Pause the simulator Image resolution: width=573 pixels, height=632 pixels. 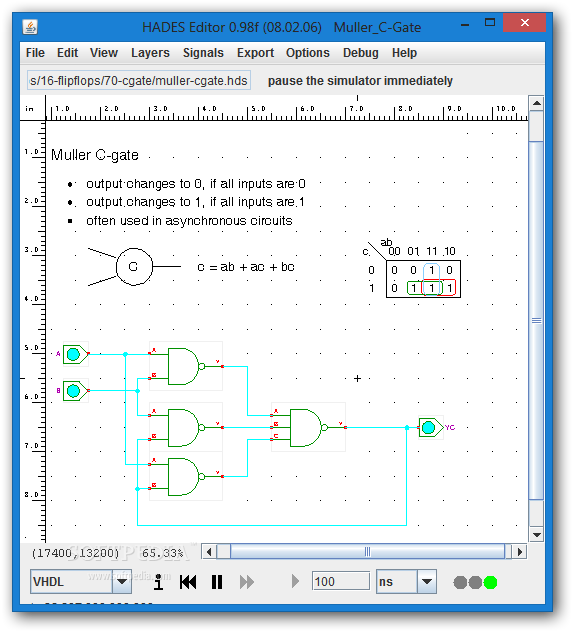217,582
